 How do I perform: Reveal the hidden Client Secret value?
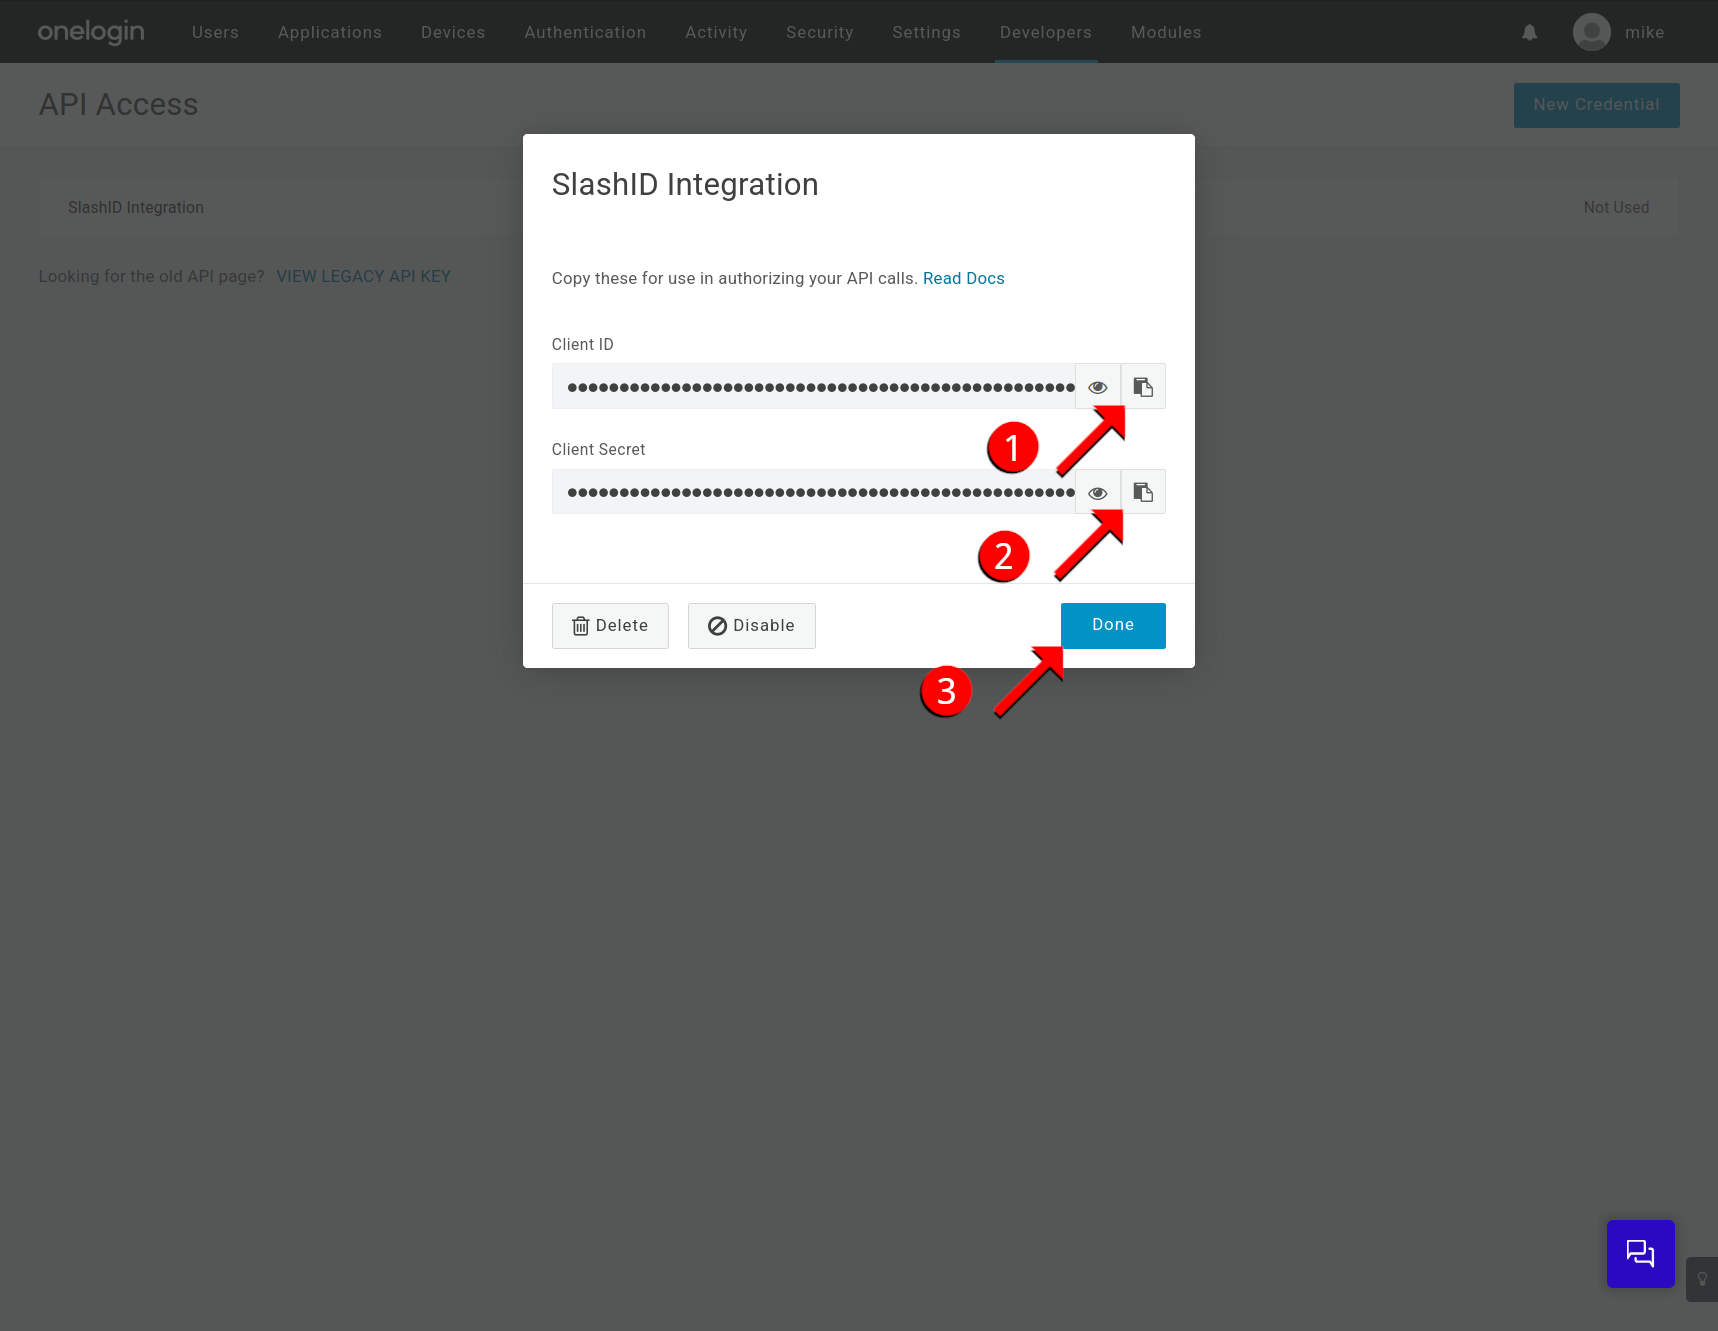[1097, 491]
